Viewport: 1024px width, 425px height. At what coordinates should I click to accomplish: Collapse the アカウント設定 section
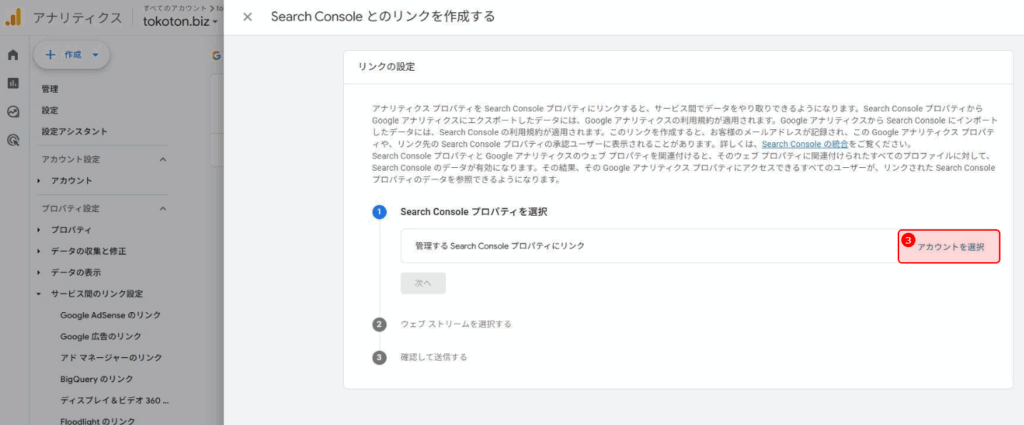pyautogui.click(x=162, y=159)
